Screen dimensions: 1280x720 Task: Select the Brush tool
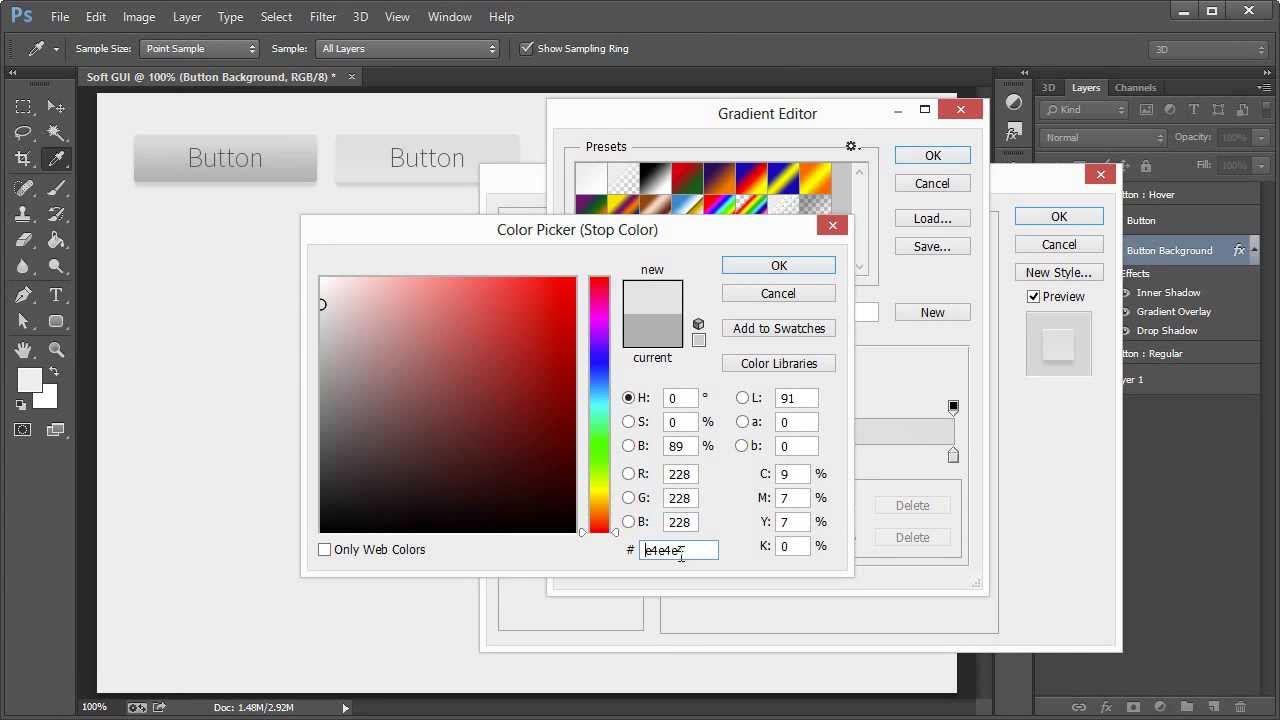[x=56, y=188]
